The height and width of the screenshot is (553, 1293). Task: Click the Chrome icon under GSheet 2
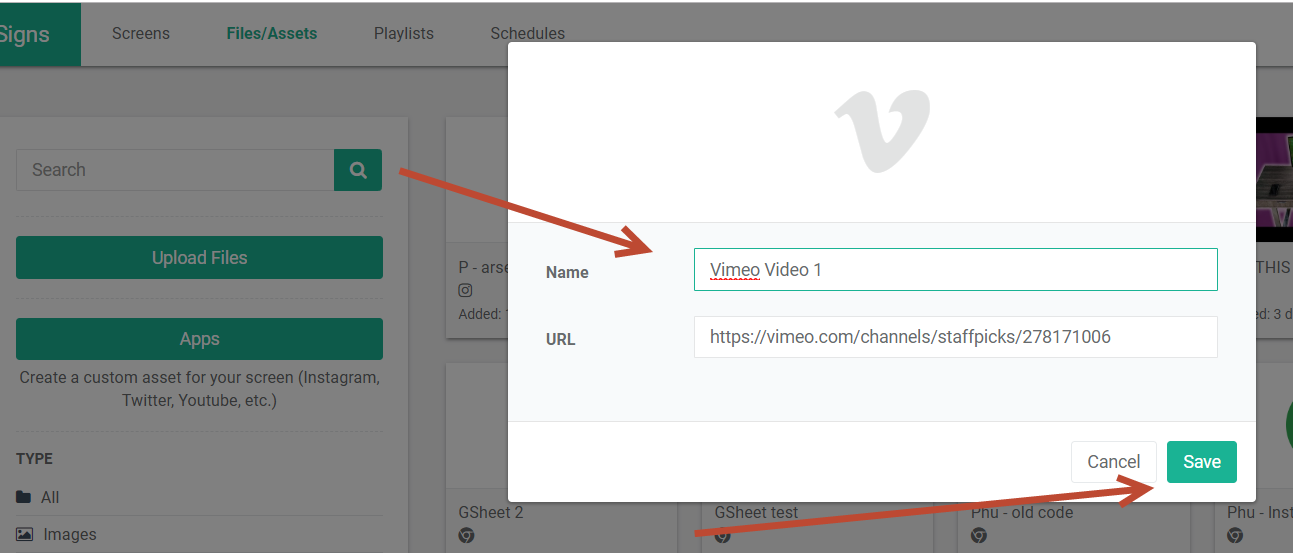tap(466, 536)
